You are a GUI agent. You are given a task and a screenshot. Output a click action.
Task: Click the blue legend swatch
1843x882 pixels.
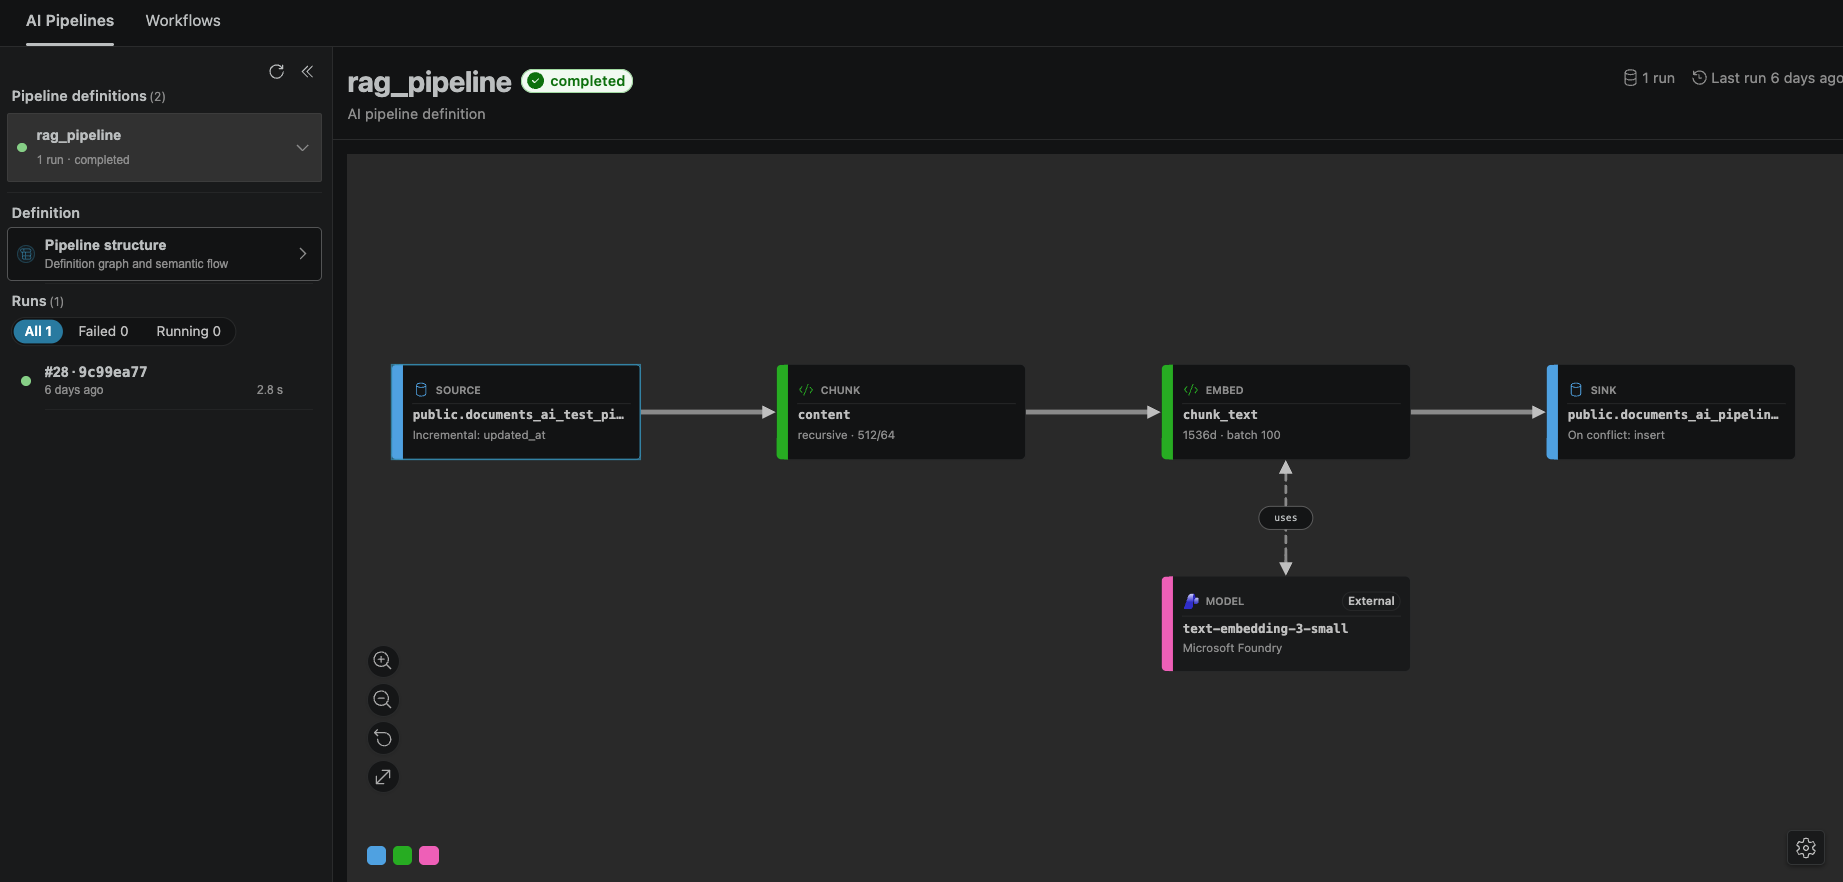(x=376, y=855)
